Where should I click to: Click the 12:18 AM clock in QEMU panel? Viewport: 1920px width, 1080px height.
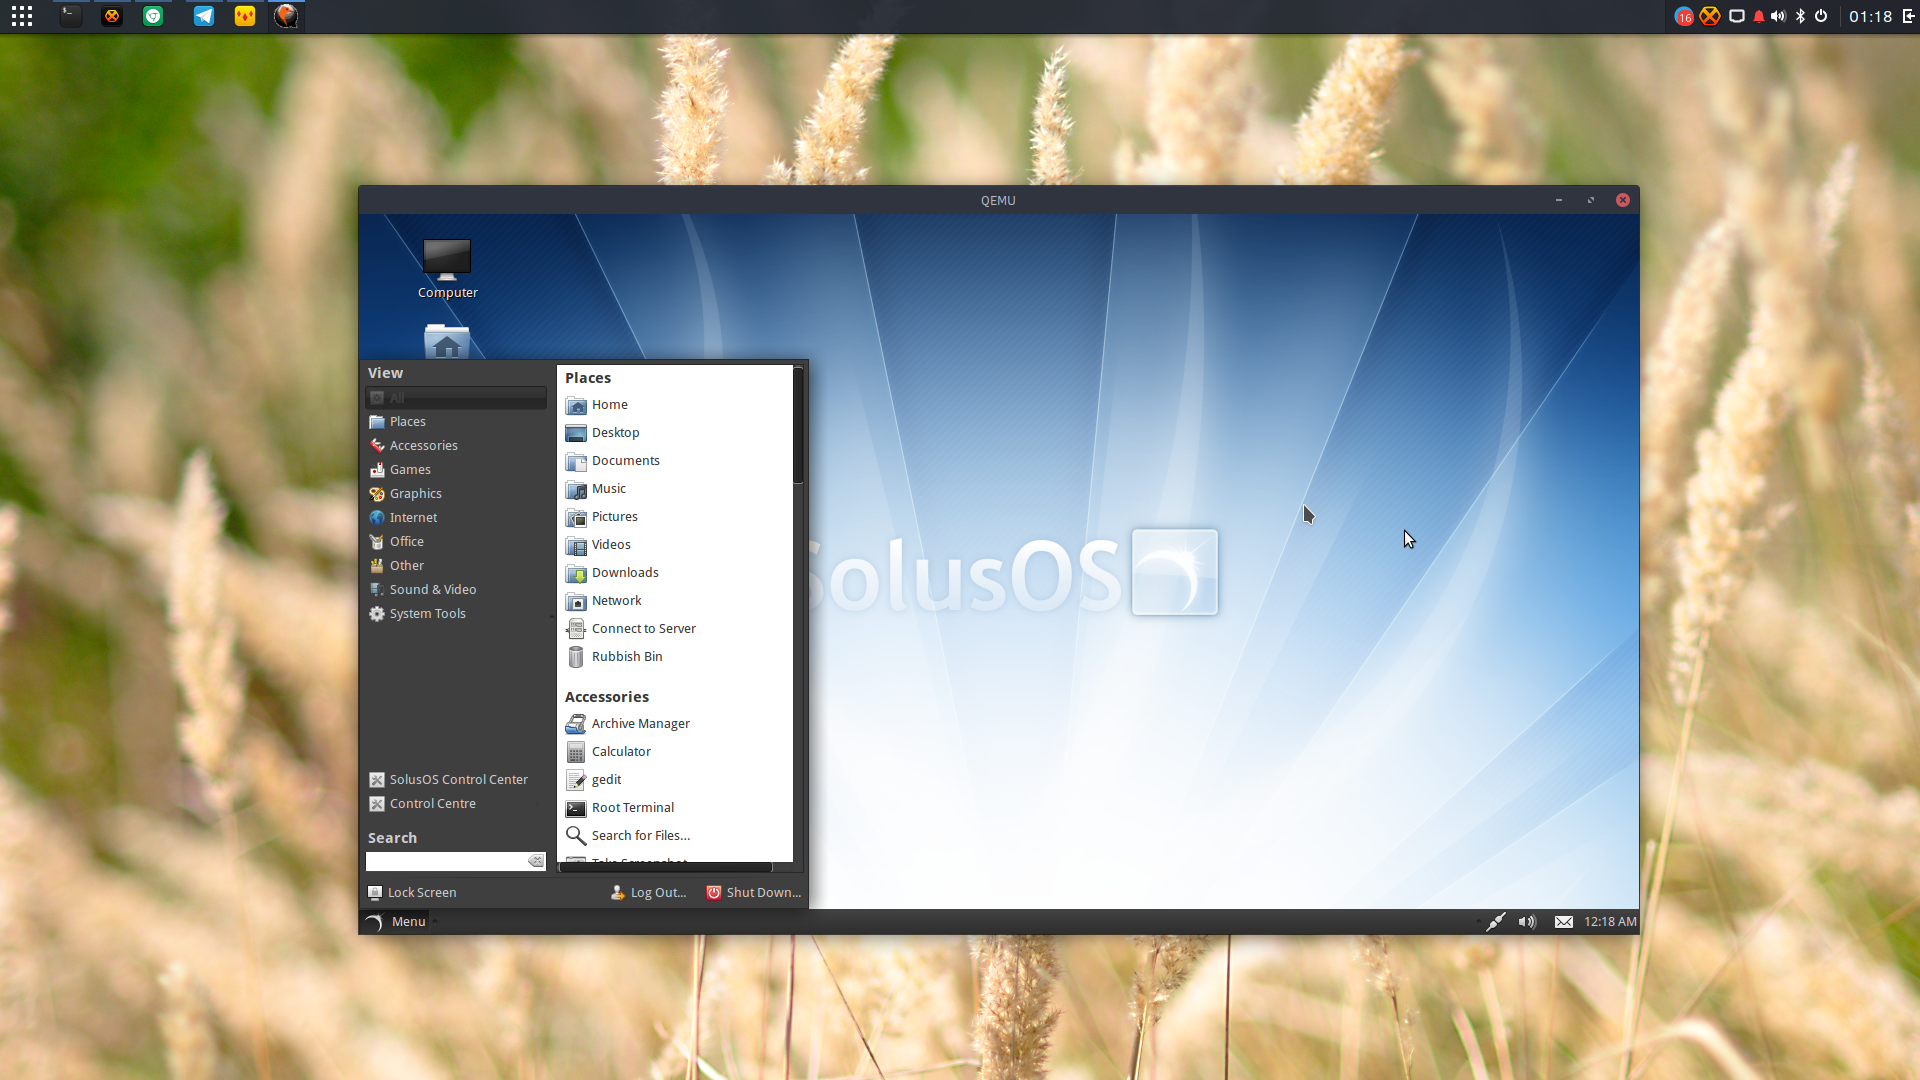click(x=1610, y=922)
